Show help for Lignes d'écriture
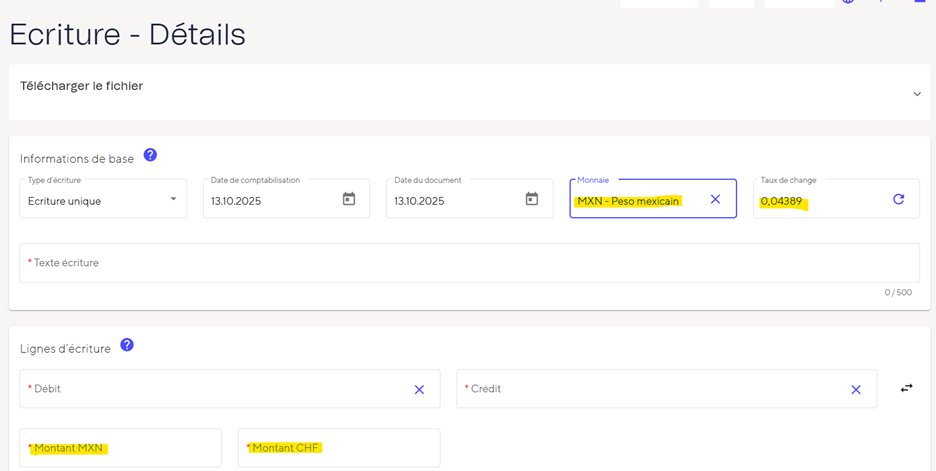Screen dimensions: 936x471 (x=127, y=345)
